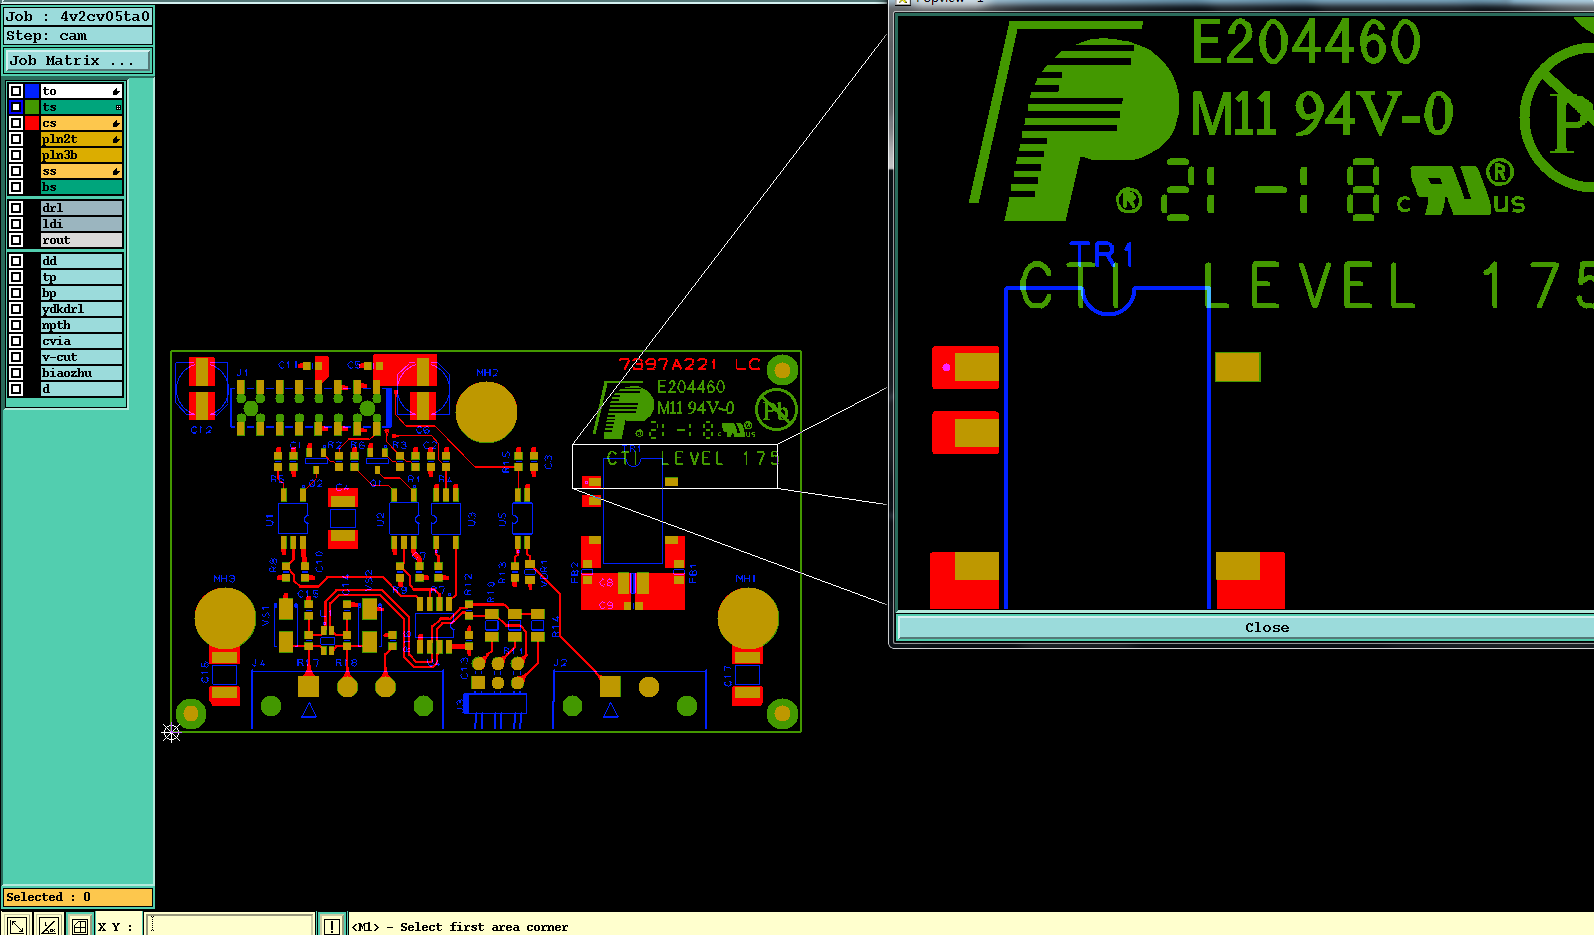The height and width of the screenshot is (935, 1594).
Task: Click the grid icon on the ts layer
Action: [118, 107]
